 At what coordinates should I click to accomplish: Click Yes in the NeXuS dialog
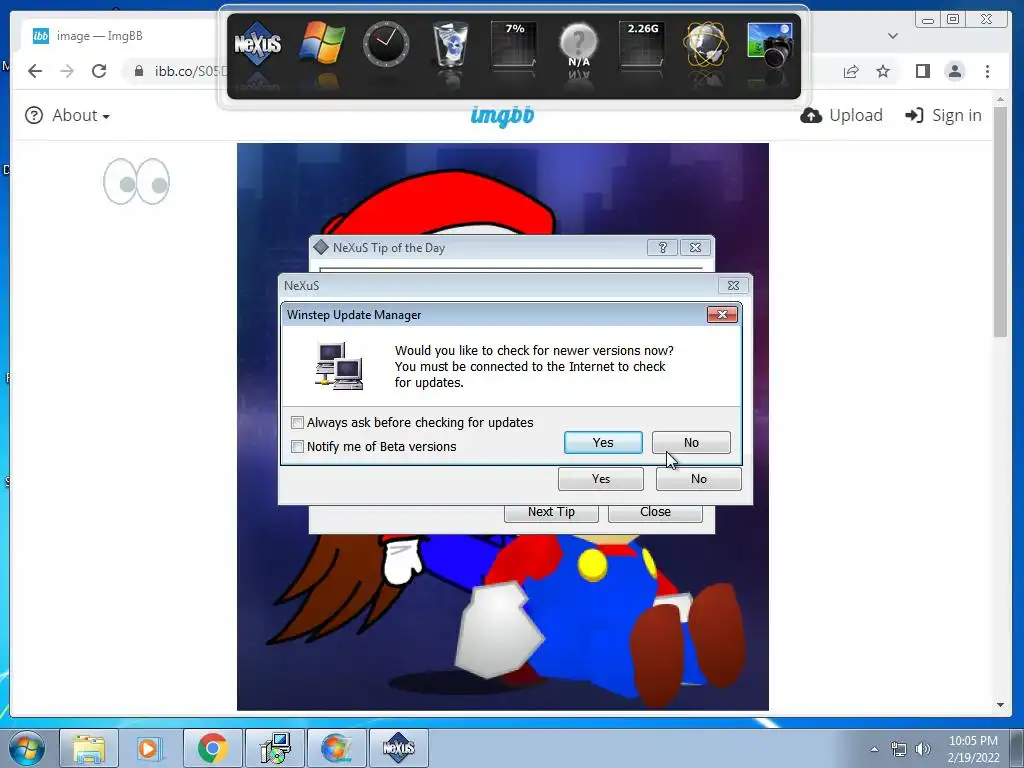[601, 479]
